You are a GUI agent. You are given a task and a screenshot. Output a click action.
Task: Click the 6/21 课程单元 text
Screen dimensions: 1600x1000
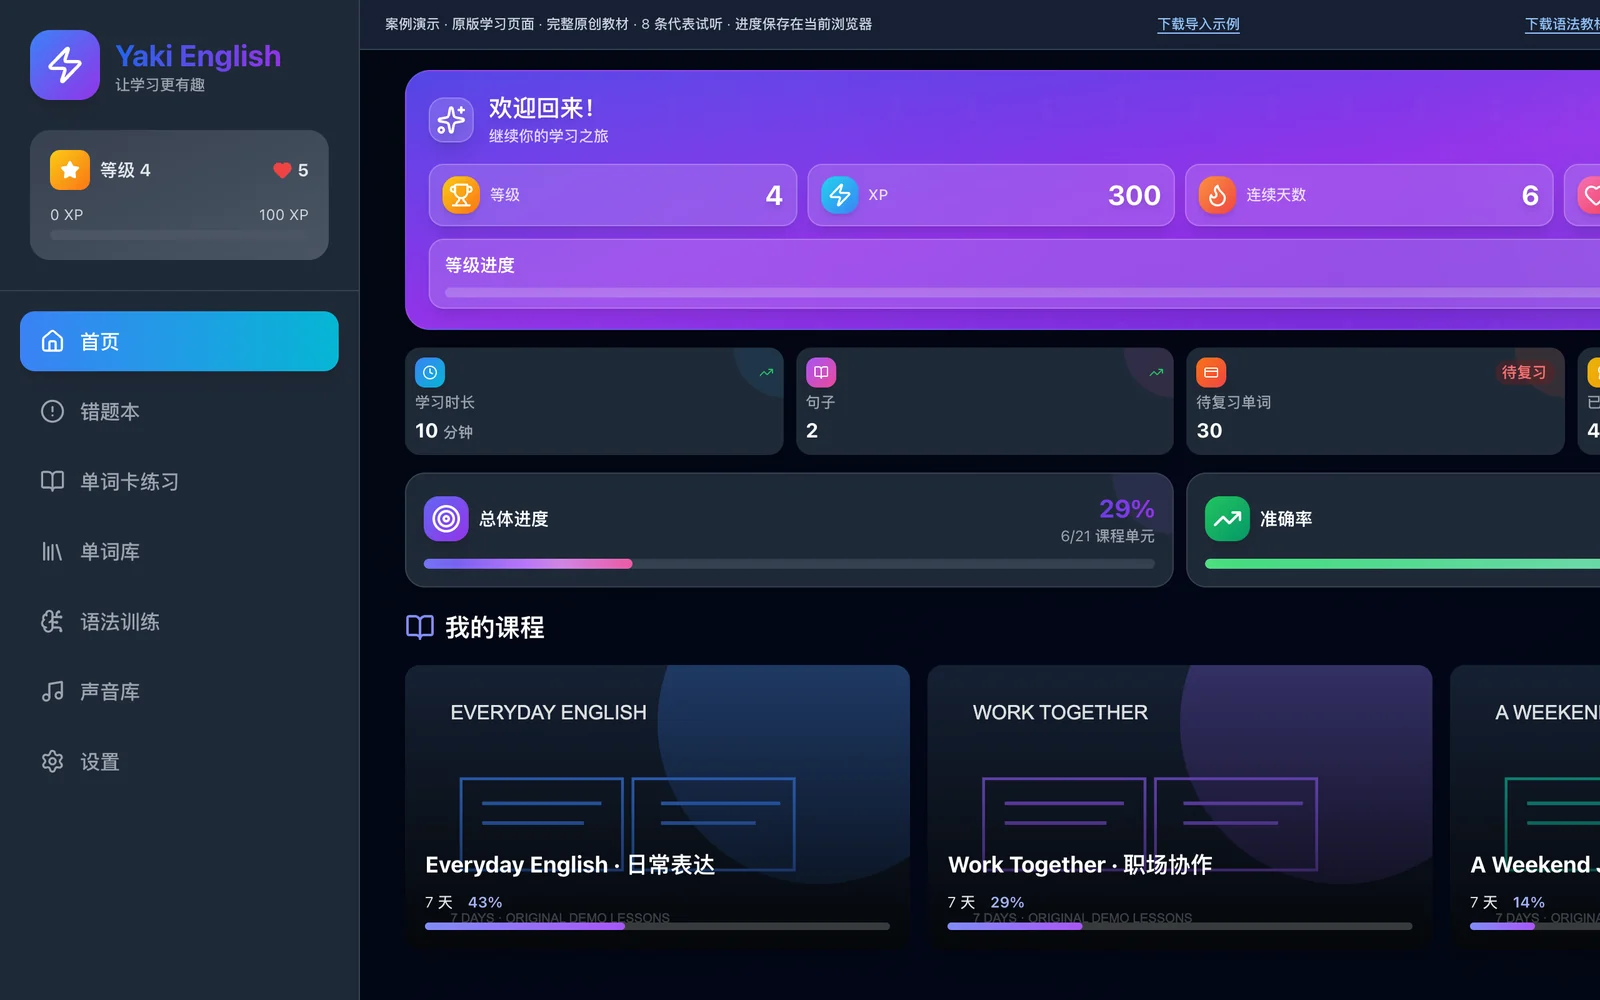tap(1107, 536)
